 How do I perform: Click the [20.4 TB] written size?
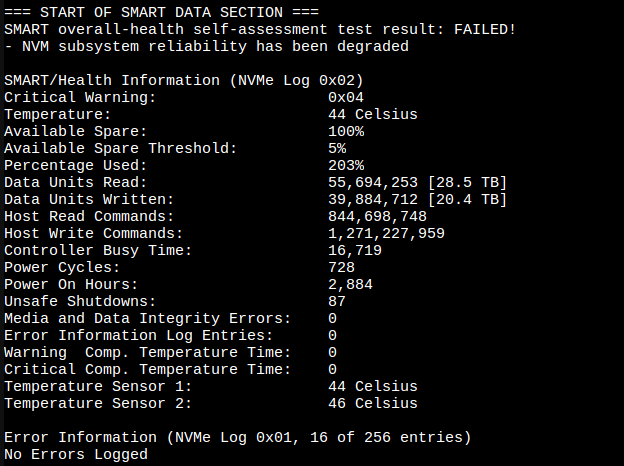(x=467, y=200)
